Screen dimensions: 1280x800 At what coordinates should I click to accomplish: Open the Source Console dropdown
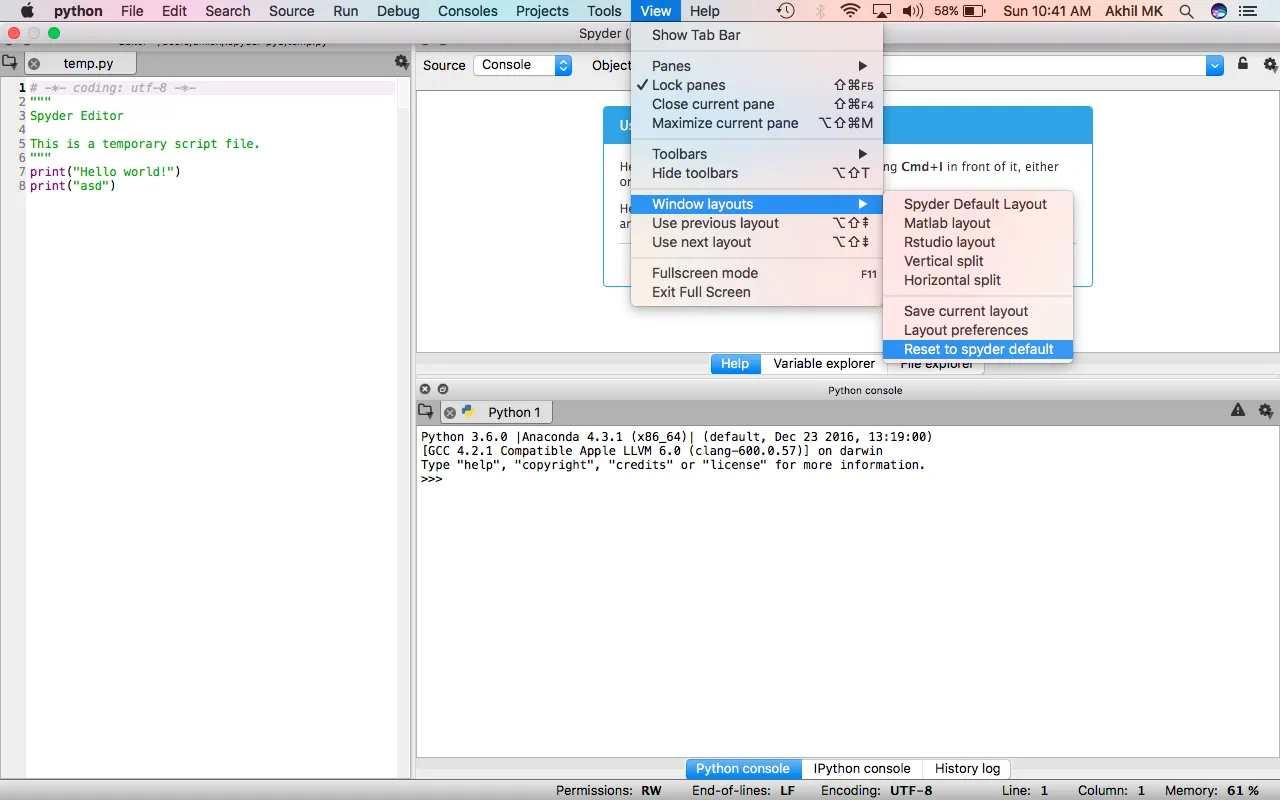522,65
